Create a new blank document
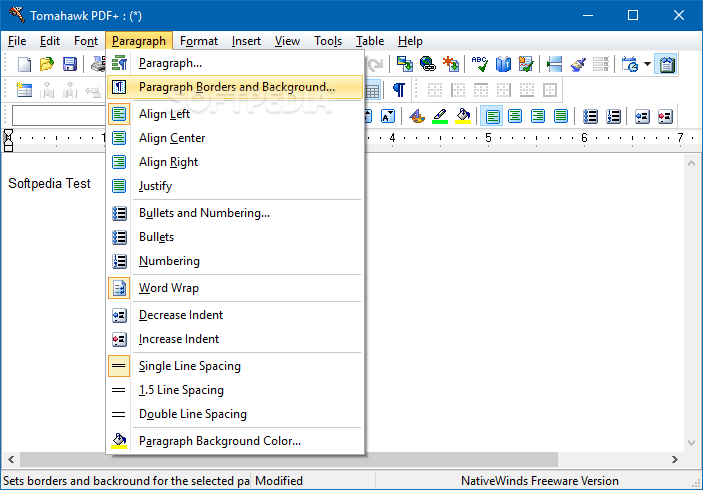Screen dimensions: 703x490 click(x=24, y=64)
